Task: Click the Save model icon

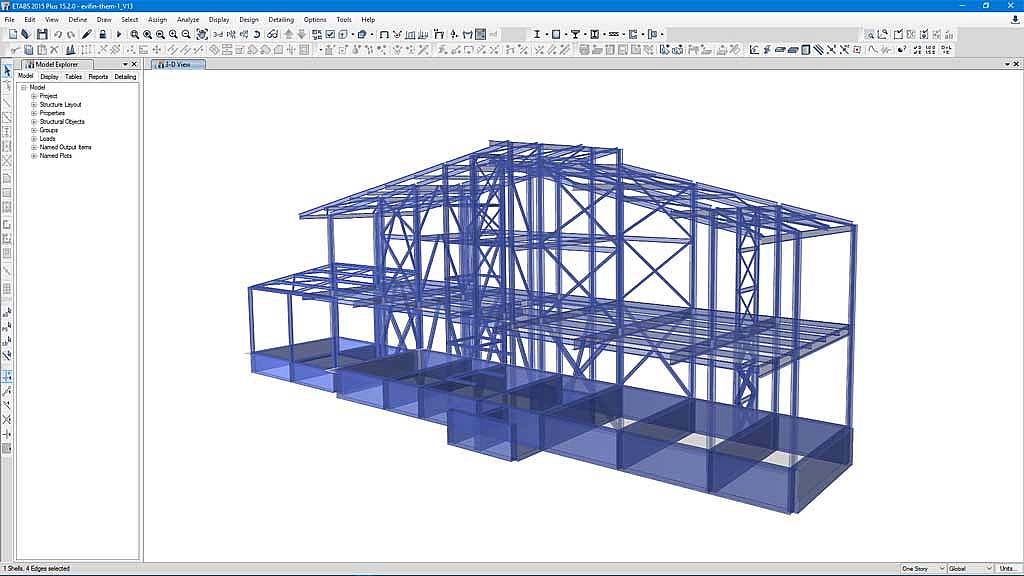Action: tap(42, 34)
